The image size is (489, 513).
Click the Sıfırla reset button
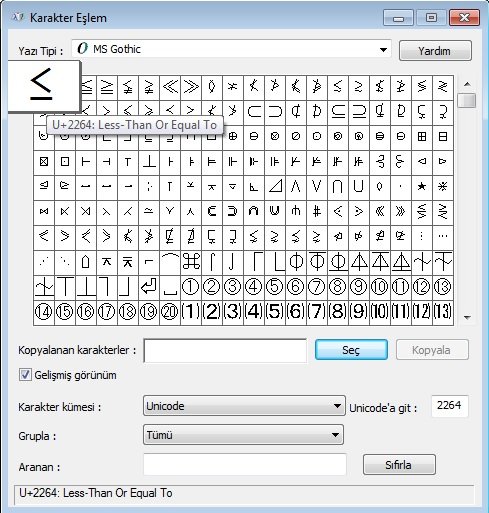click(x=399, y=464)
